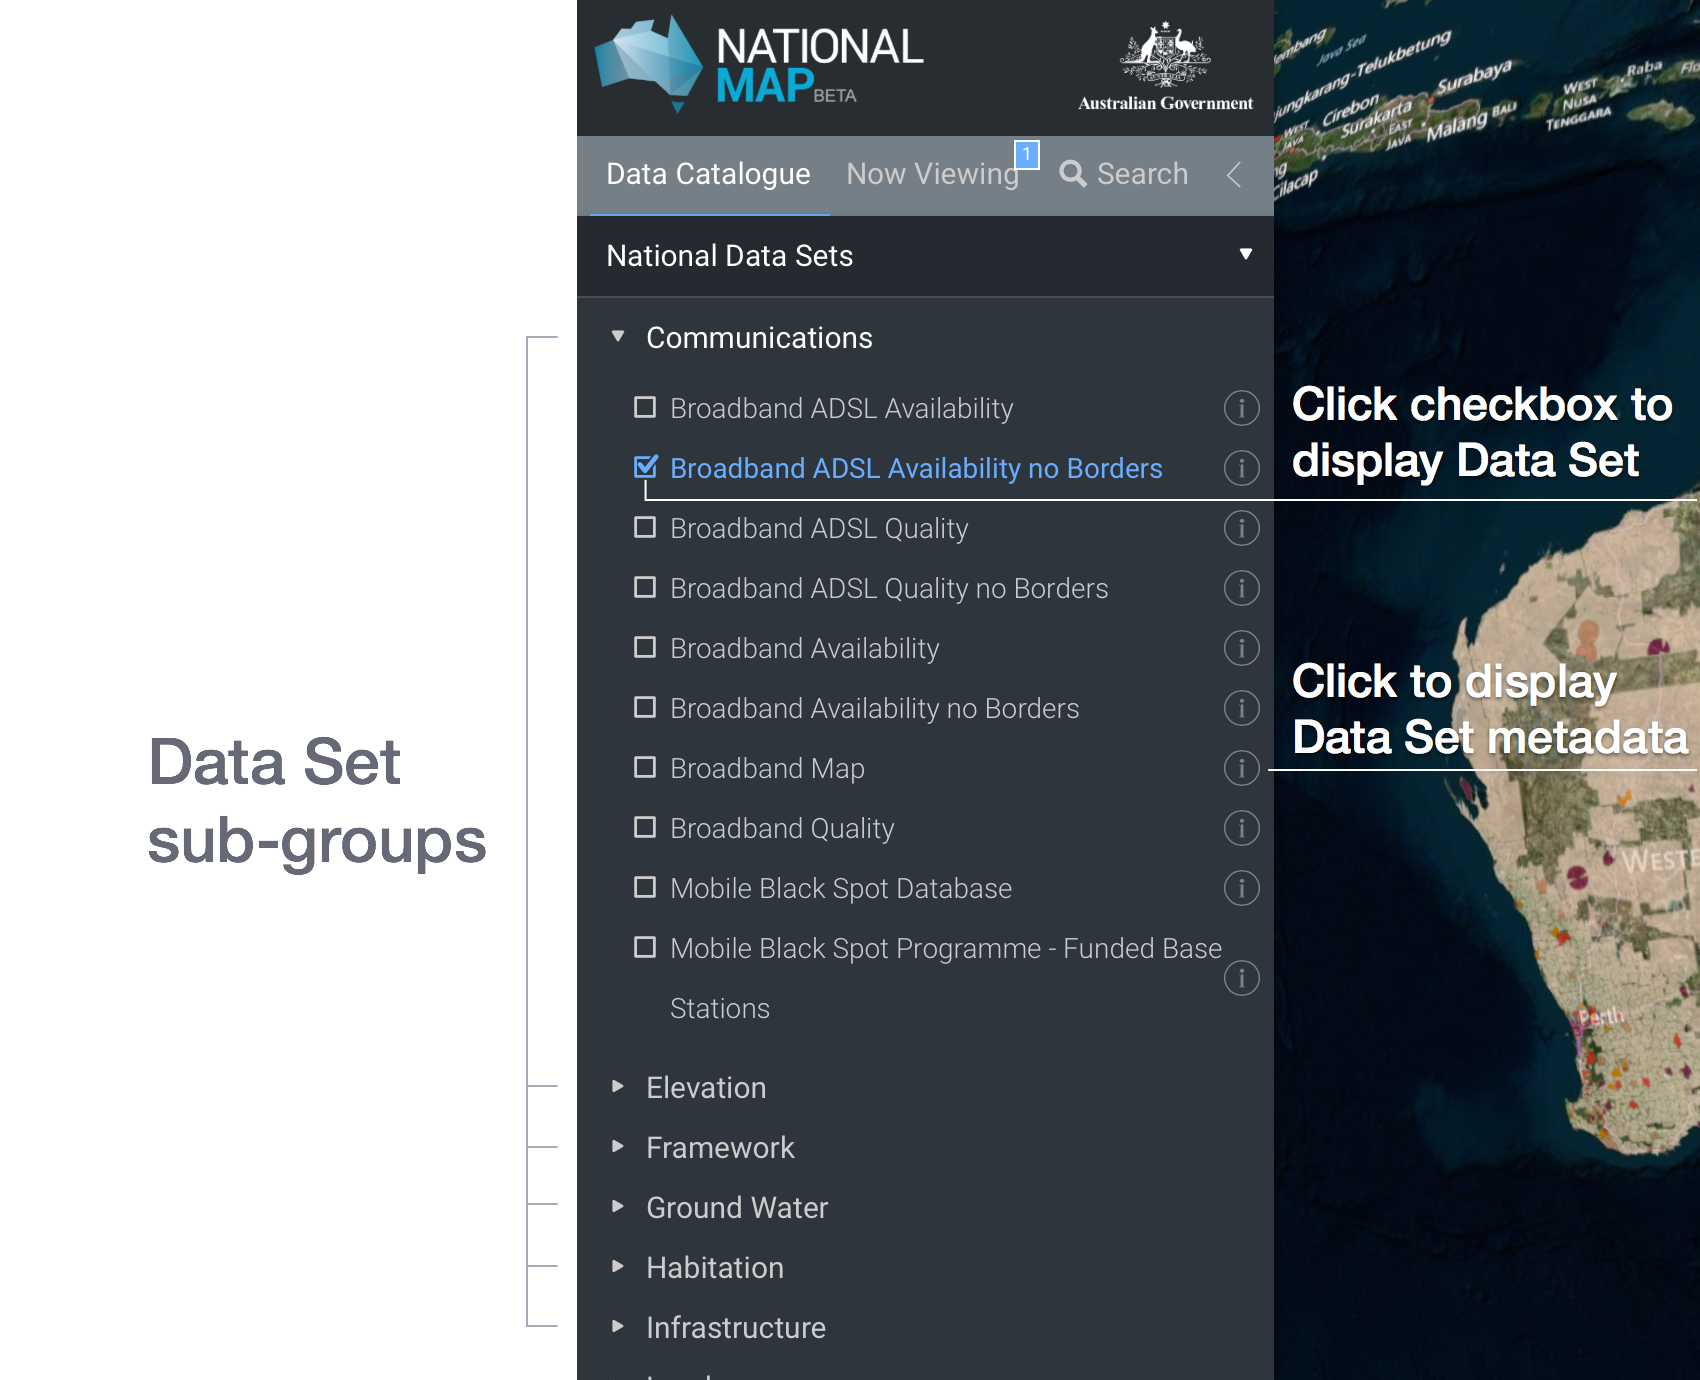Click Perth on the map

tap(1601, 1017)
